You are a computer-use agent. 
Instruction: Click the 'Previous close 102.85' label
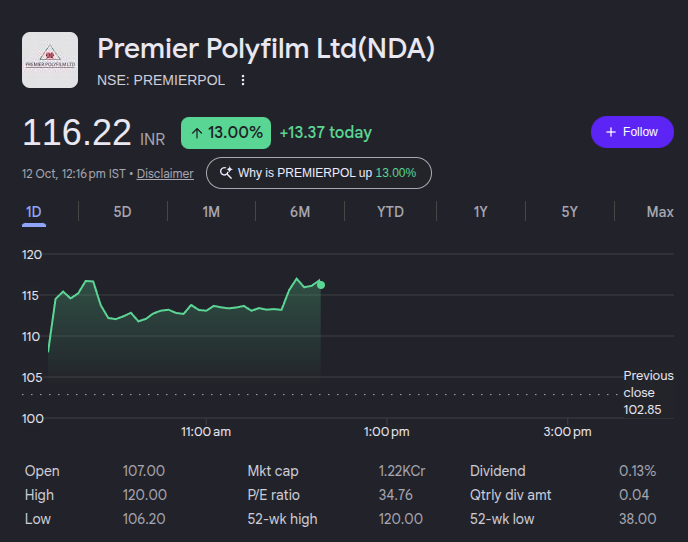648,393
